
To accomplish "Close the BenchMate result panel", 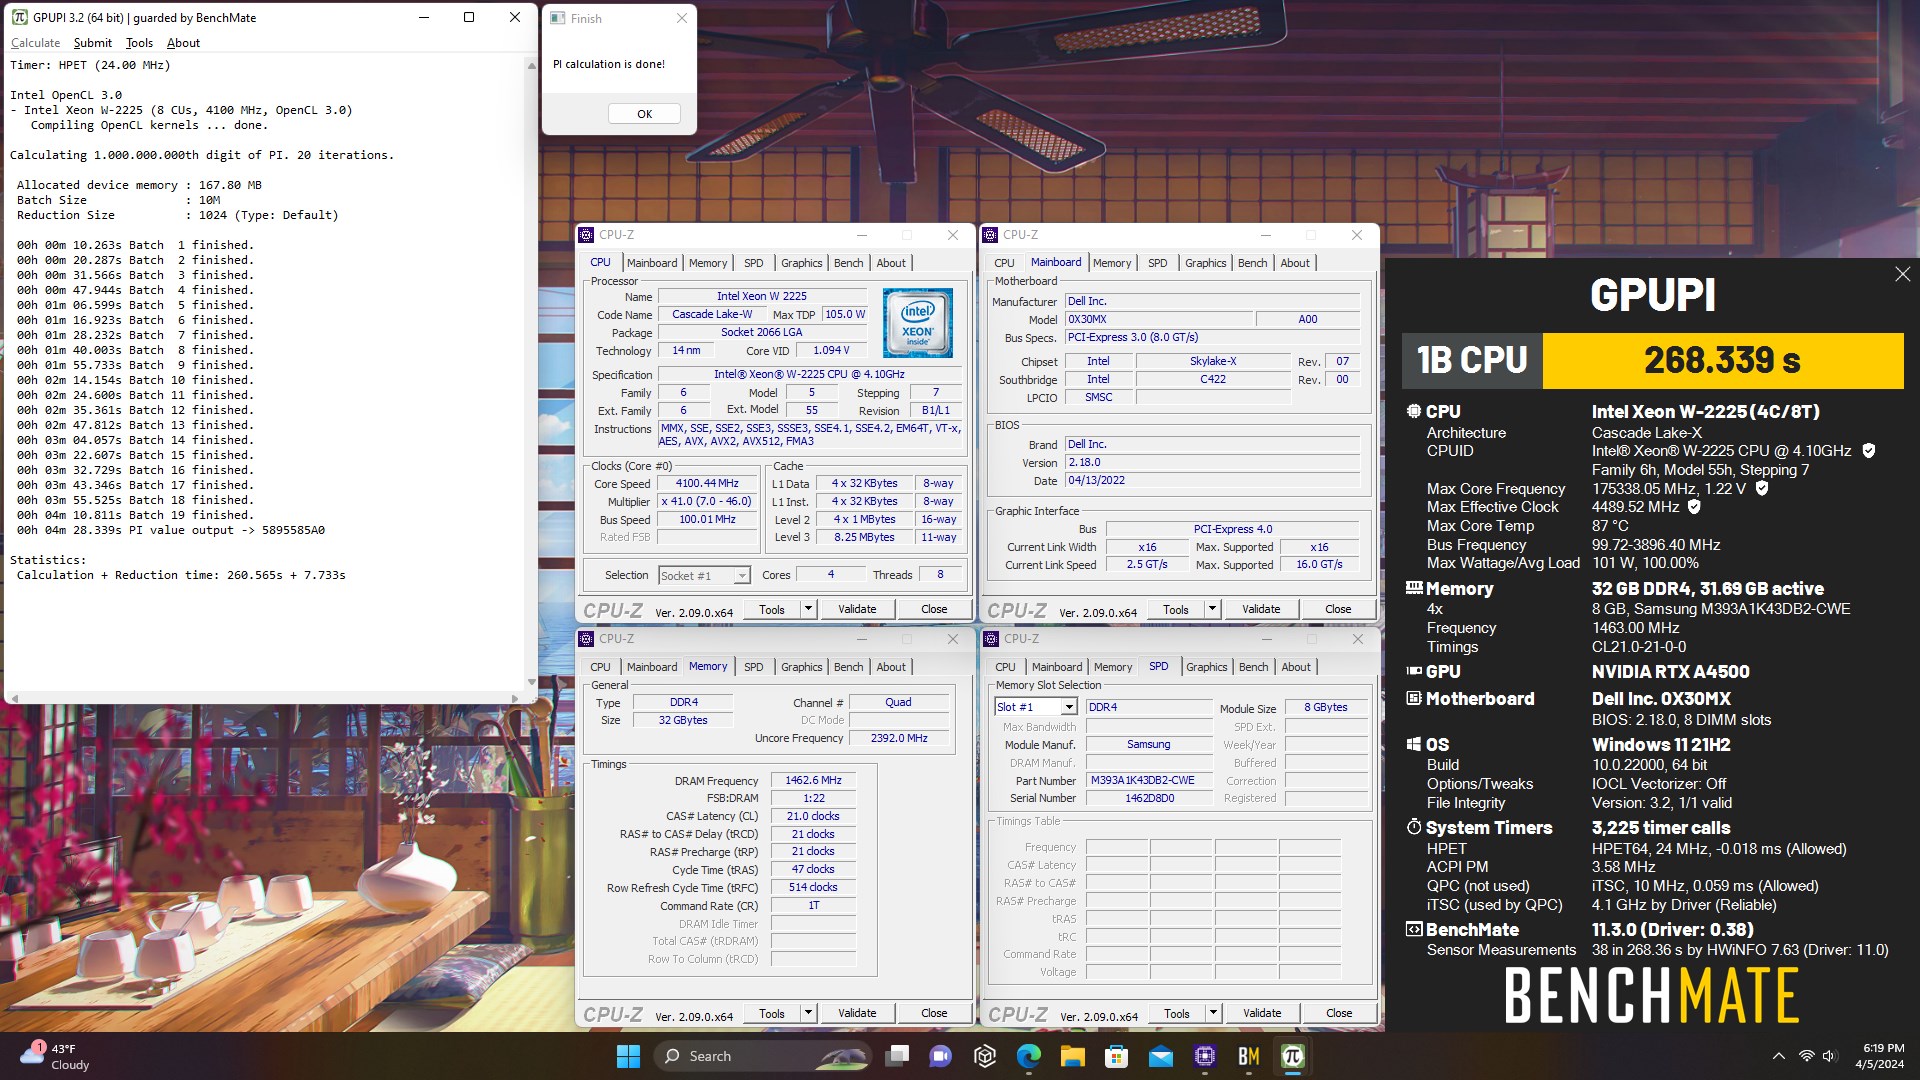I will [1902, 274].
